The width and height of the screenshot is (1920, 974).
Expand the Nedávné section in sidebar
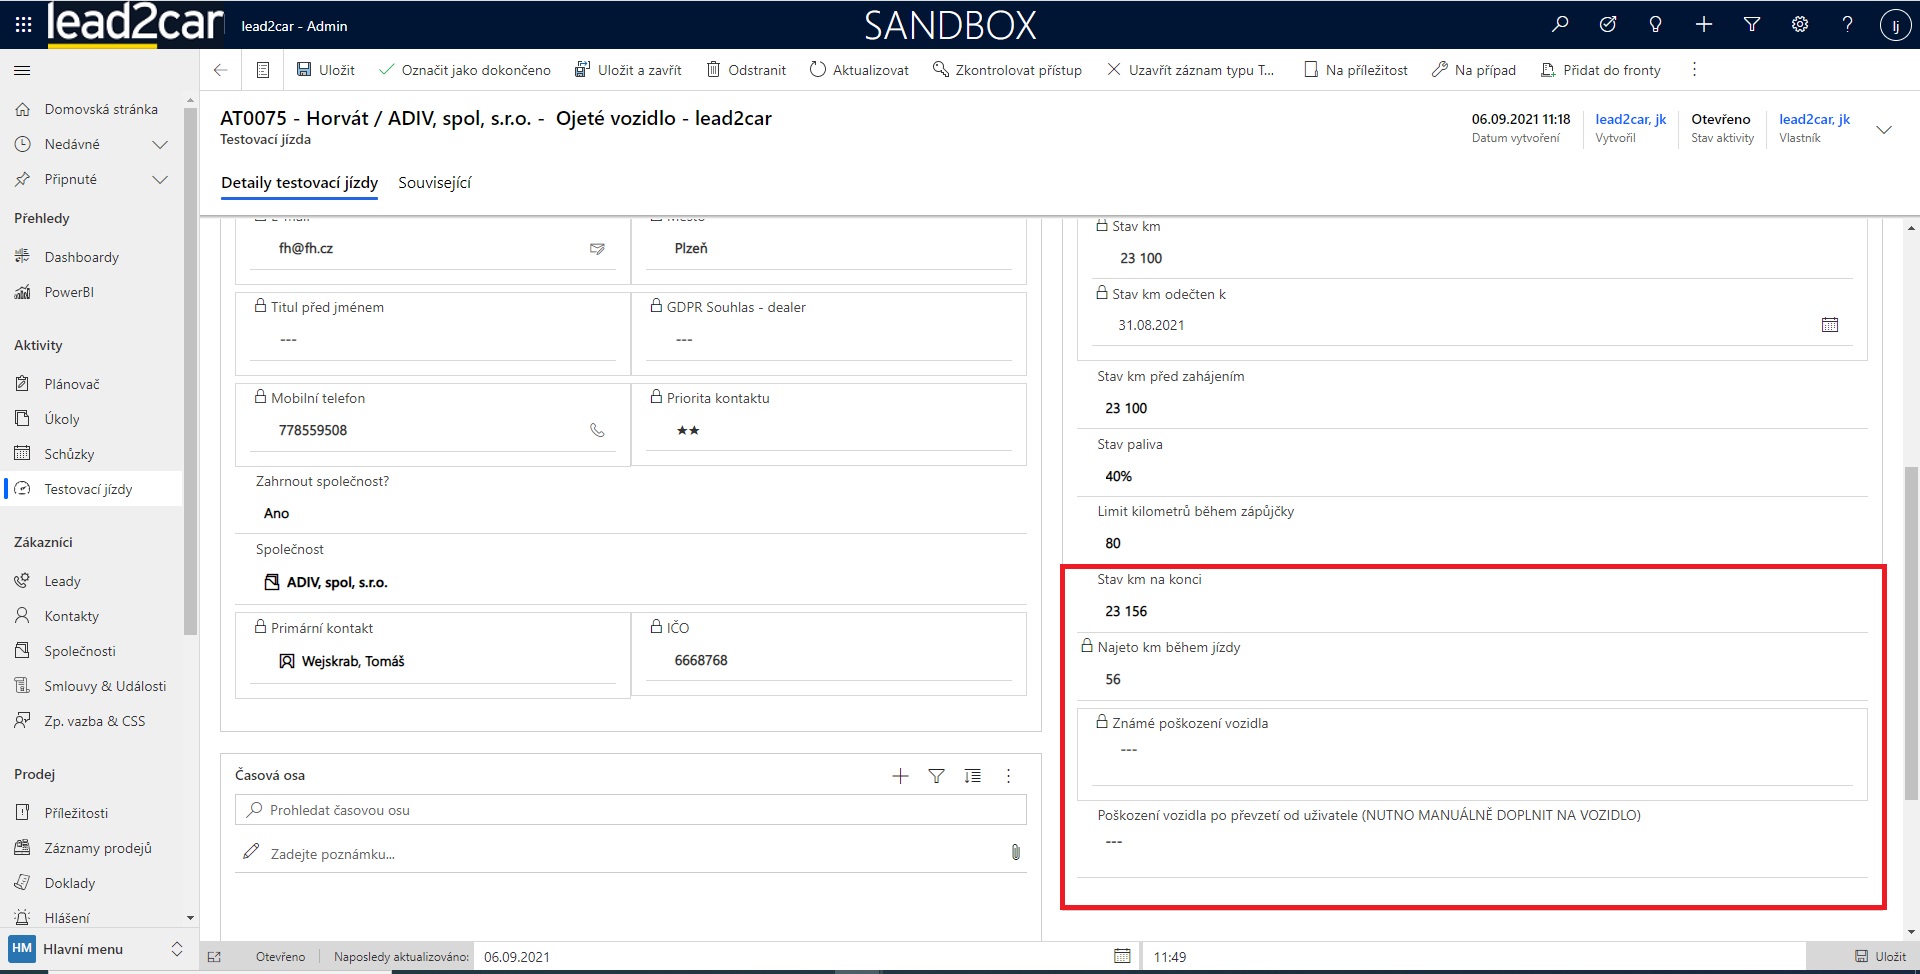tap(159, 145)
